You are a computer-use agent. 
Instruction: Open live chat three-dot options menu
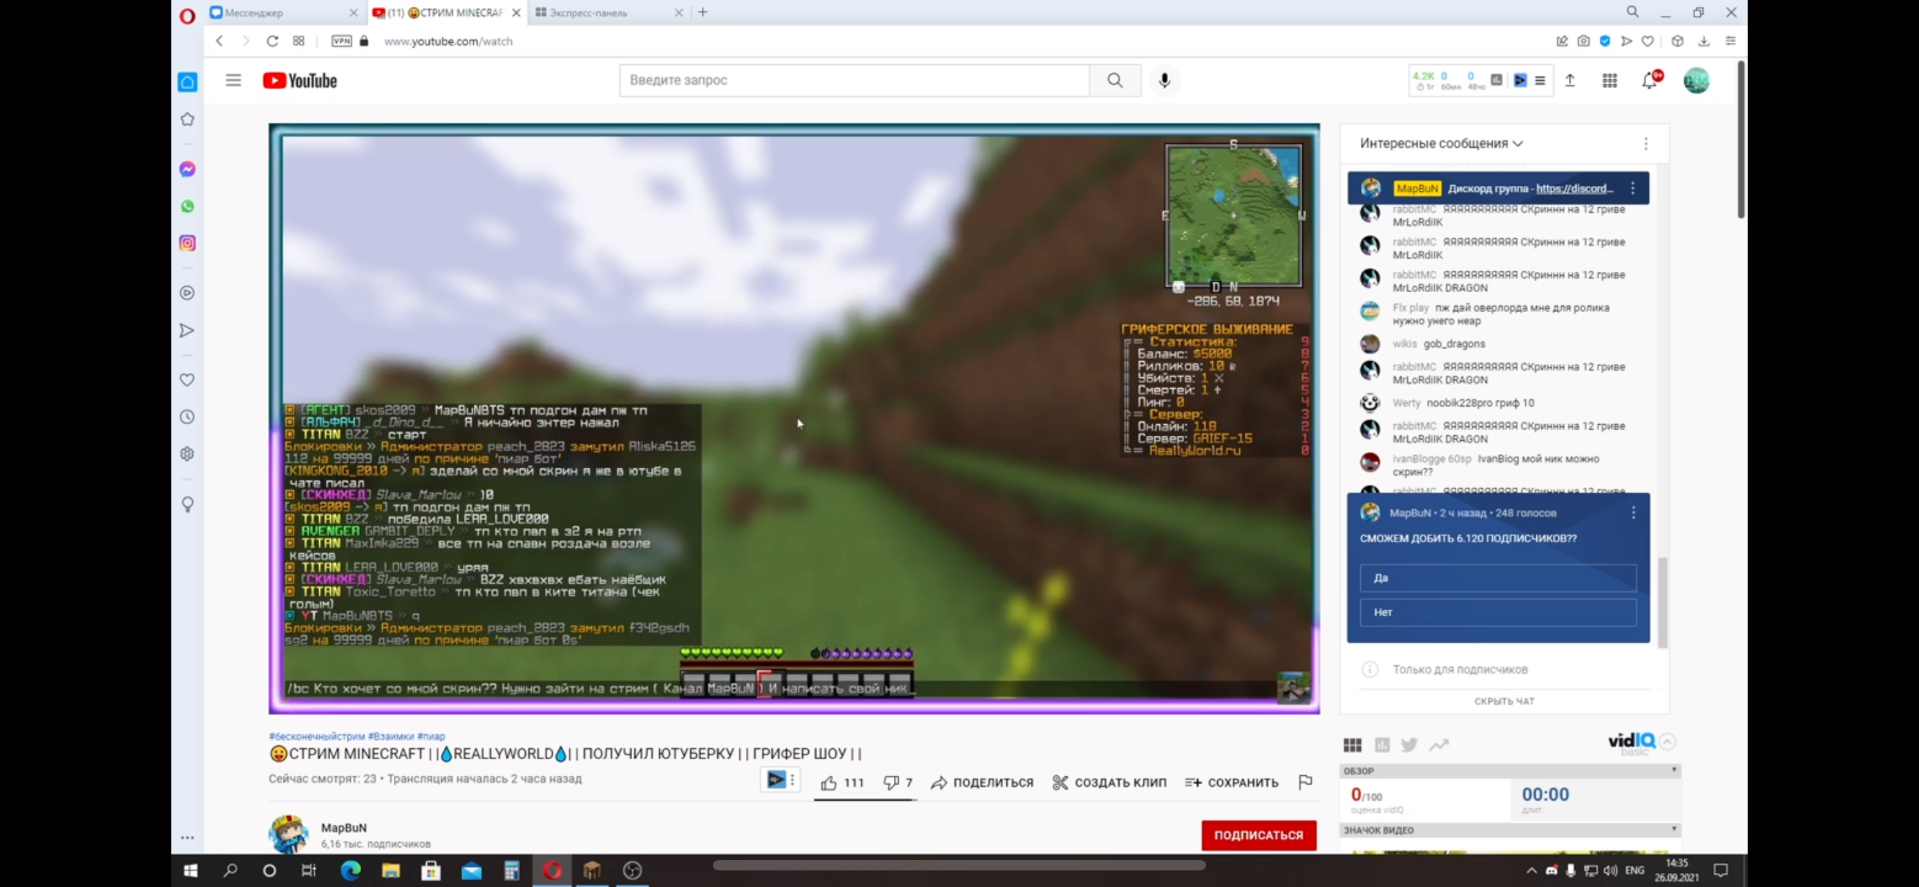(x=1646, y=144)
